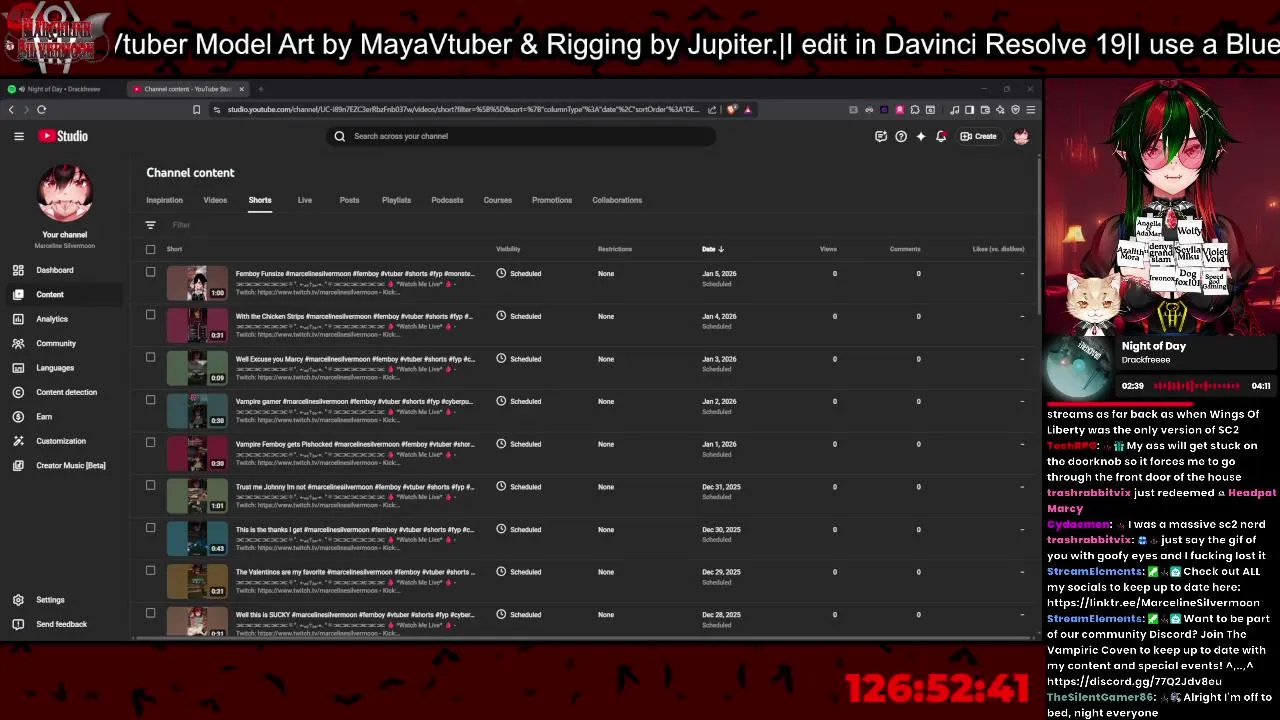1280x720 pixels.
Task: Open the Help question mark icon
Action: [x=901, y=136]
